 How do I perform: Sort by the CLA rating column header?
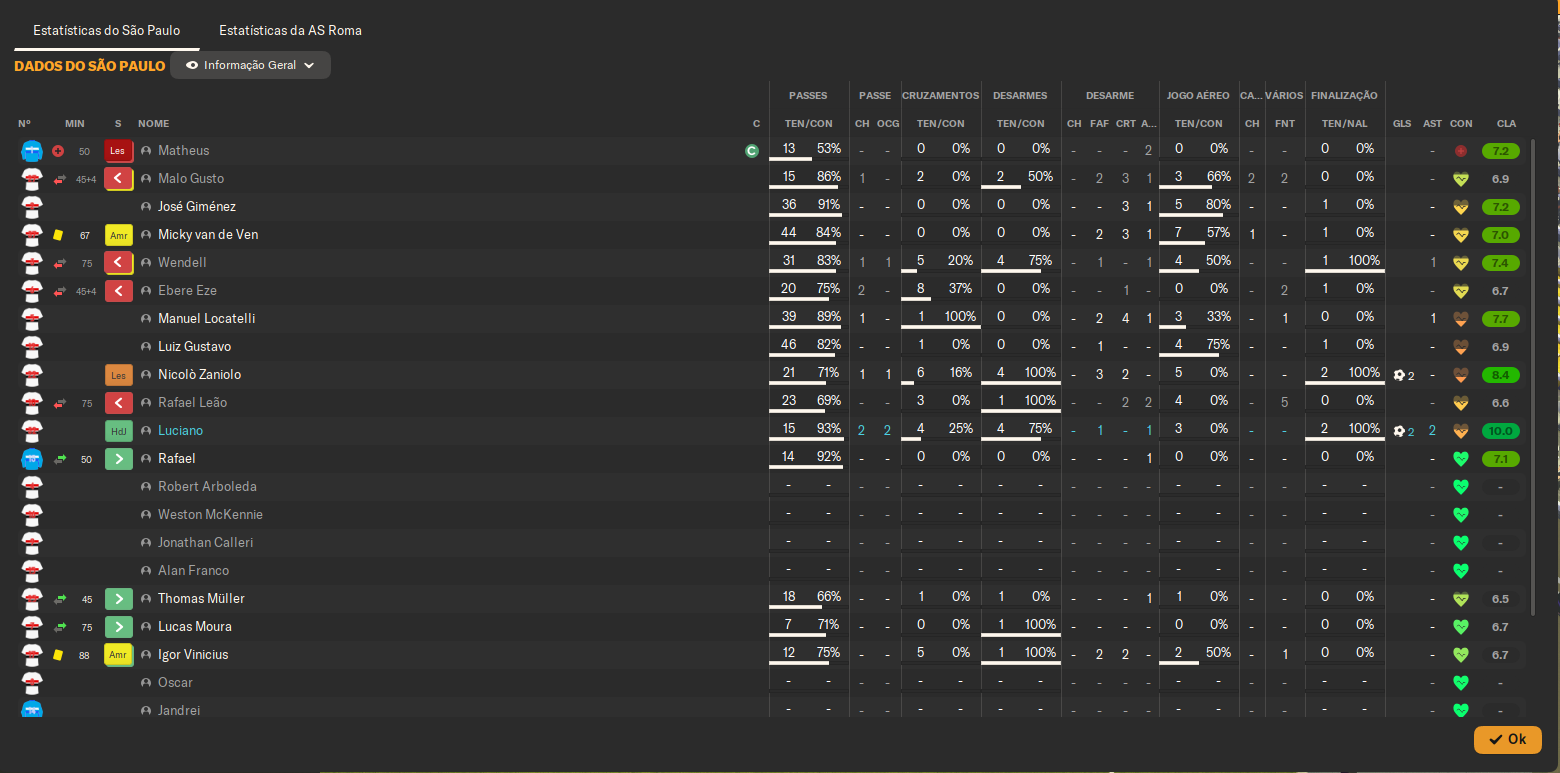click(x=1506, y=124)
